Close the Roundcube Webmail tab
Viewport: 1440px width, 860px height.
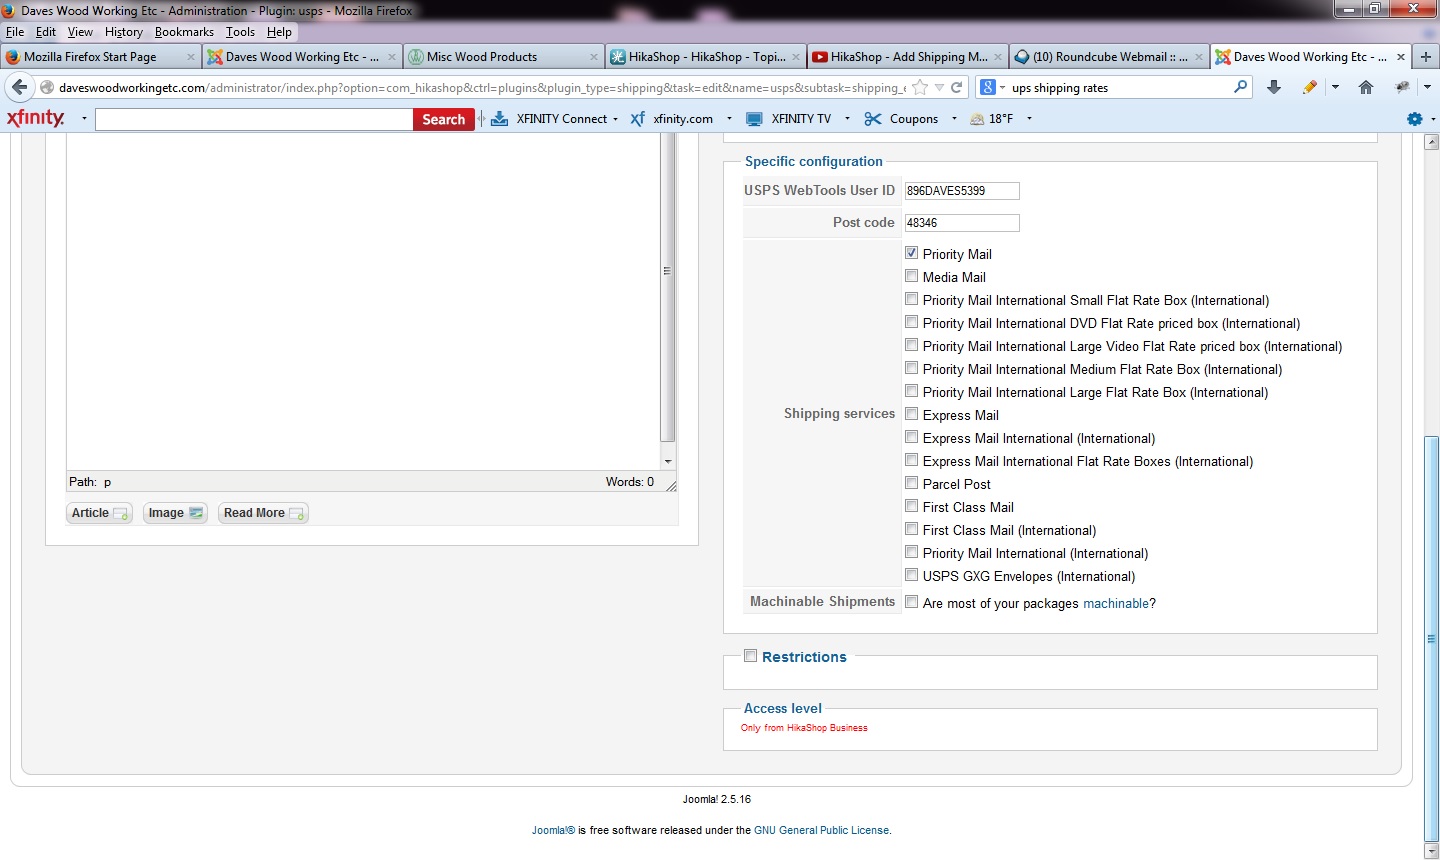tap(1199, 57)
